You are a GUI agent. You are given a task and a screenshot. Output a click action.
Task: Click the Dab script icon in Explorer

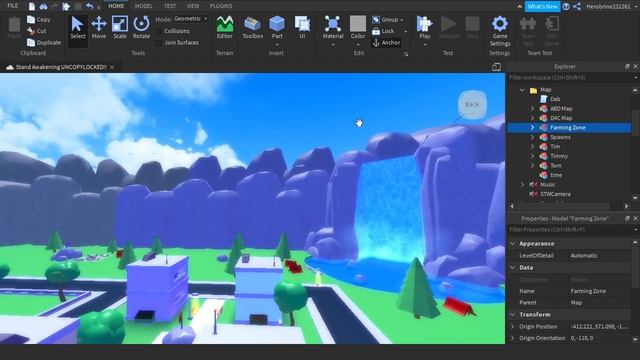[544, 99]
